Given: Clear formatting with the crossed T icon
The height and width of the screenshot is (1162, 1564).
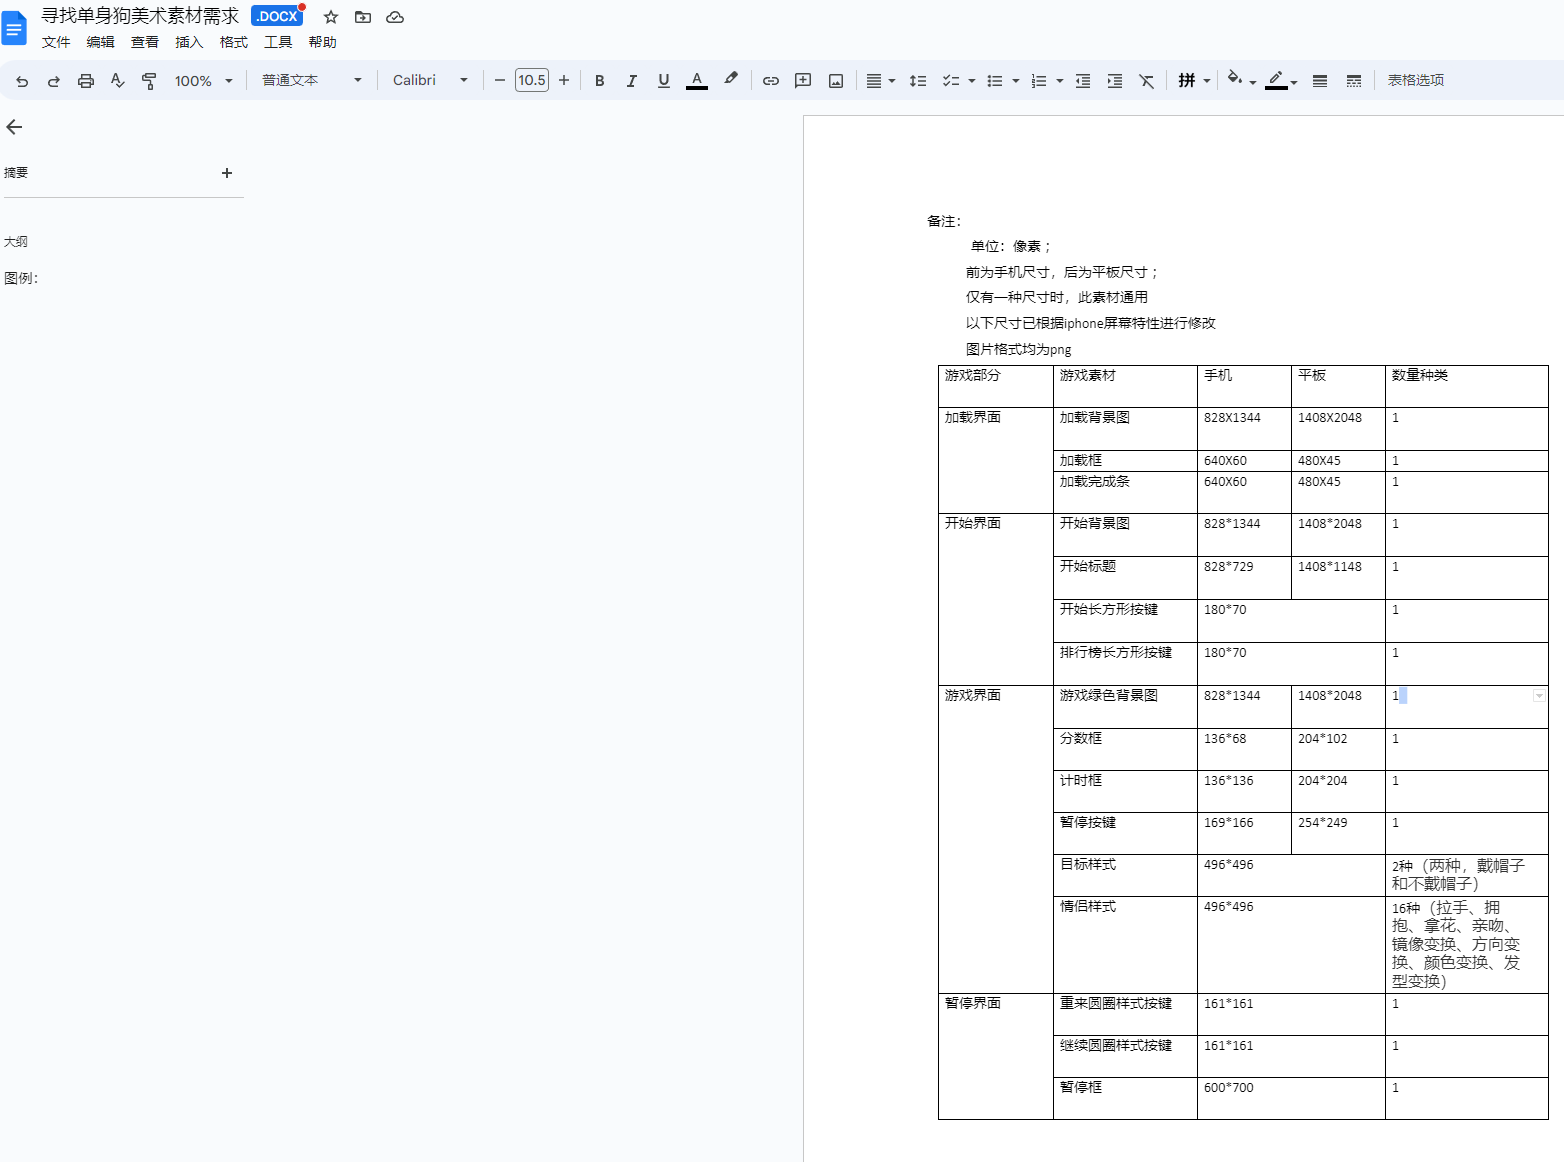Looking at the screenshot, I should pos(1147,81).
